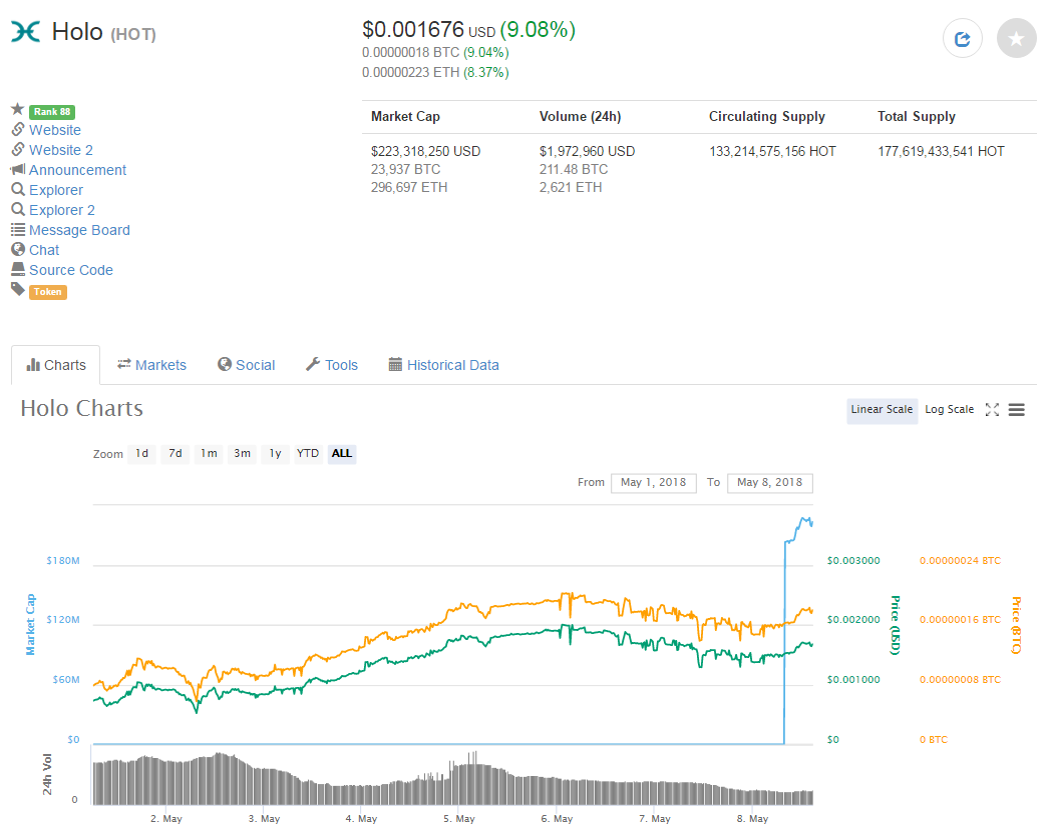Click the megaphone icon beside Announcement
Image resolution: width=1050 pixels, height=827 pixels.
coord(18,169)
